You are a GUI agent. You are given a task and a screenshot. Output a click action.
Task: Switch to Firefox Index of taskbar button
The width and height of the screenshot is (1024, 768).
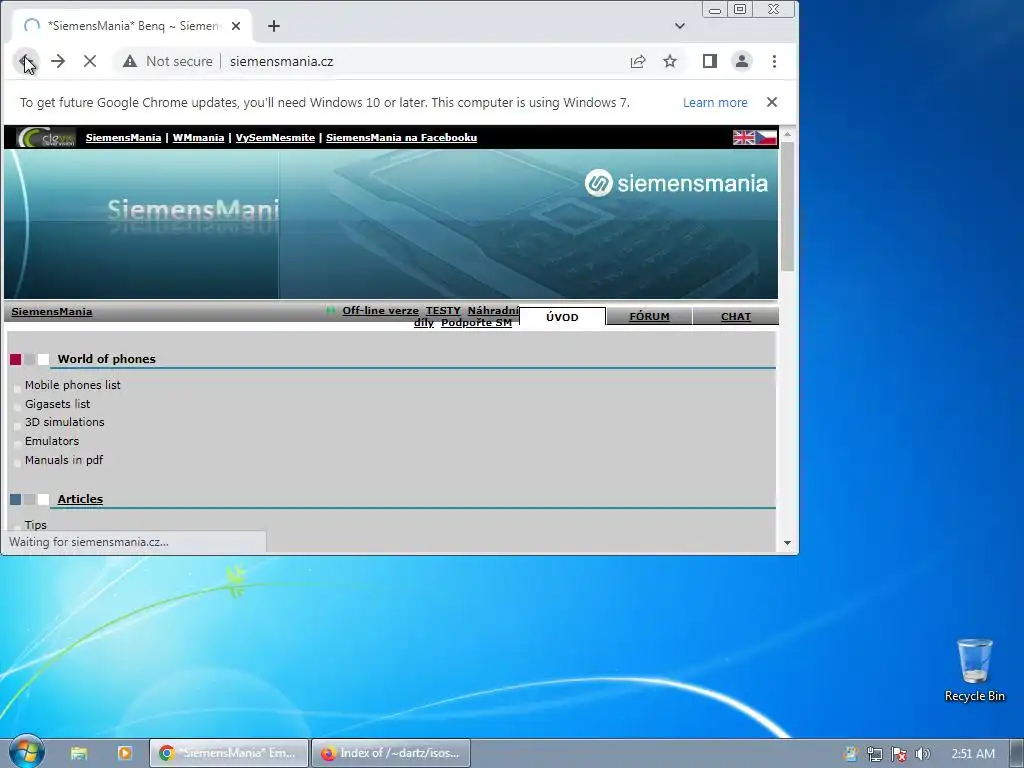point(391,753)
